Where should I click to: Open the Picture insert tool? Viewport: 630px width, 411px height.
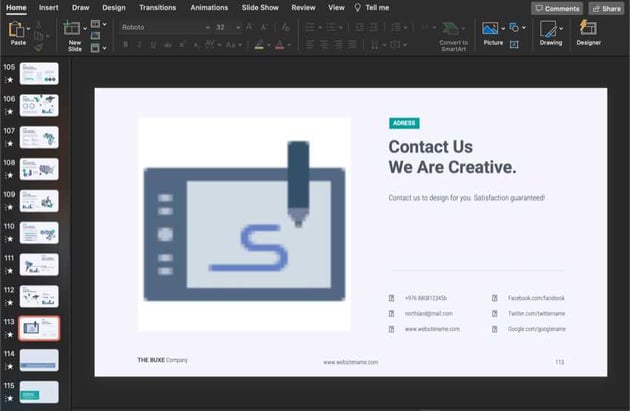(x=491, y=33)
